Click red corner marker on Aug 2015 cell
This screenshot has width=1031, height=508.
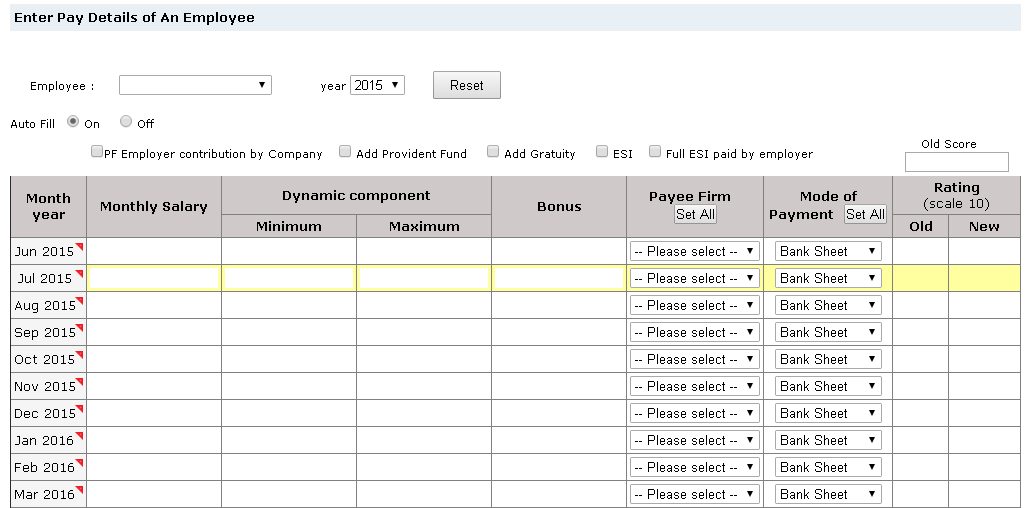[80, 300]
